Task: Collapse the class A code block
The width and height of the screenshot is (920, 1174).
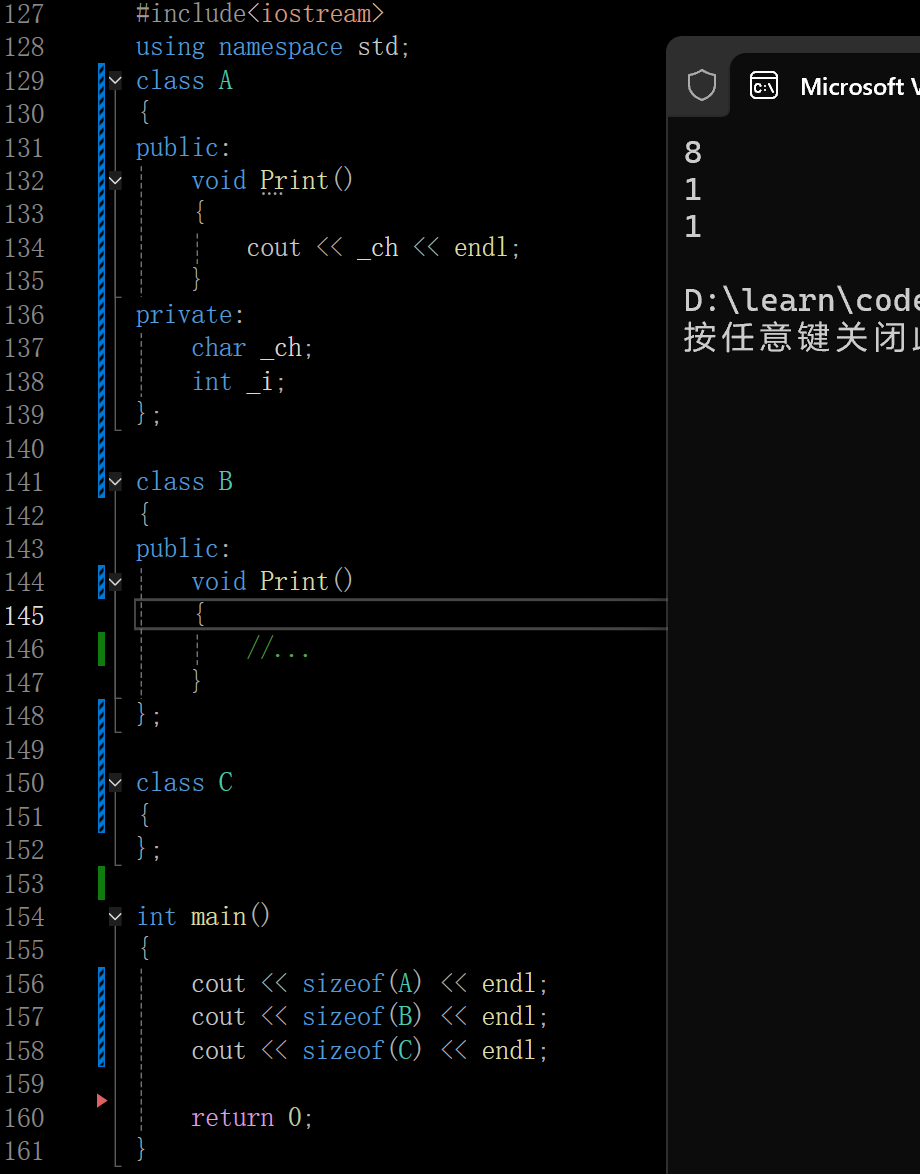Action: tap(115, 80)
